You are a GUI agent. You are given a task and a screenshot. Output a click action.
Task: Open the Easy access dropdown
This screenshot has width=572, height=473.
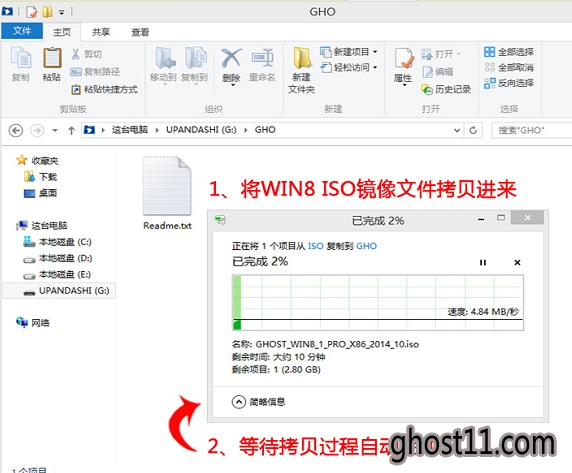(348, 67)
